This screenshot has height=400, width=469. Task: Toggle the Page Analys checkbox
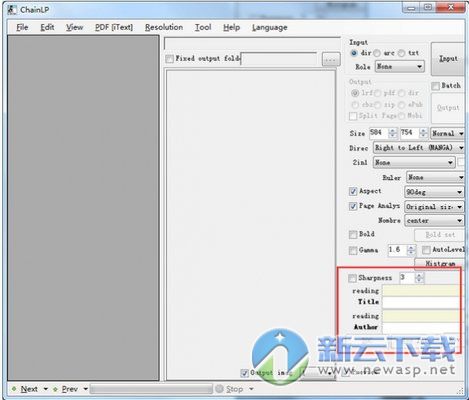coord(353,206)
